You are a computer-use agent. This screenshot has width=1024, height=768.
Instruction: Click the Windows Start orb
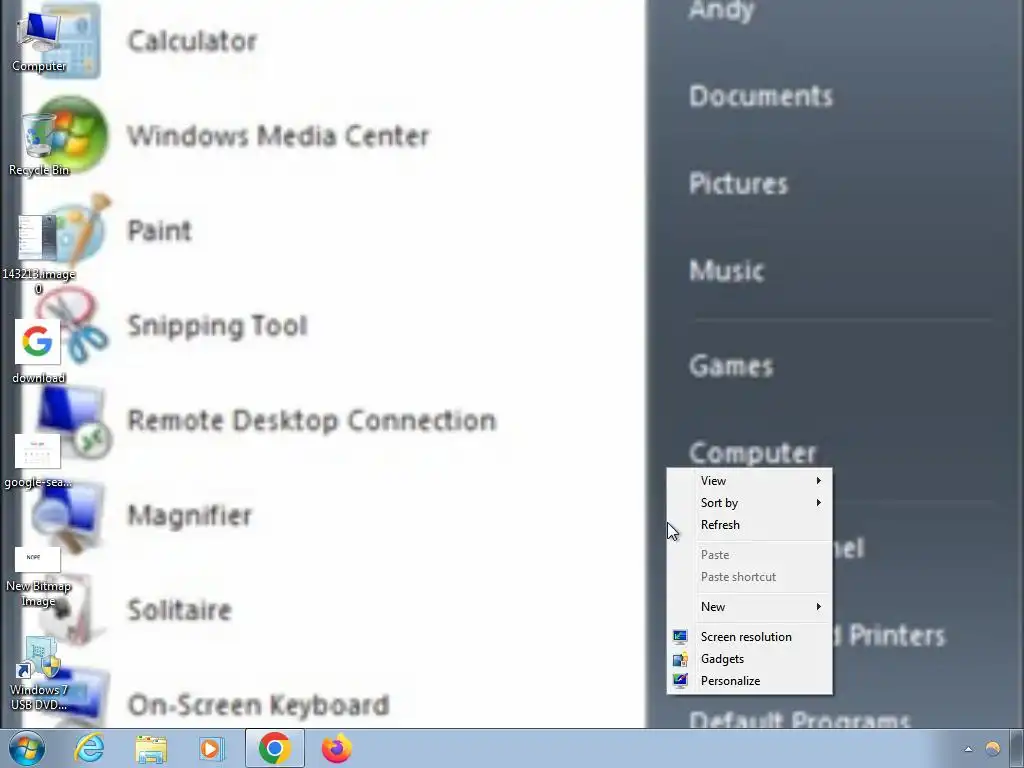point(27,748)
